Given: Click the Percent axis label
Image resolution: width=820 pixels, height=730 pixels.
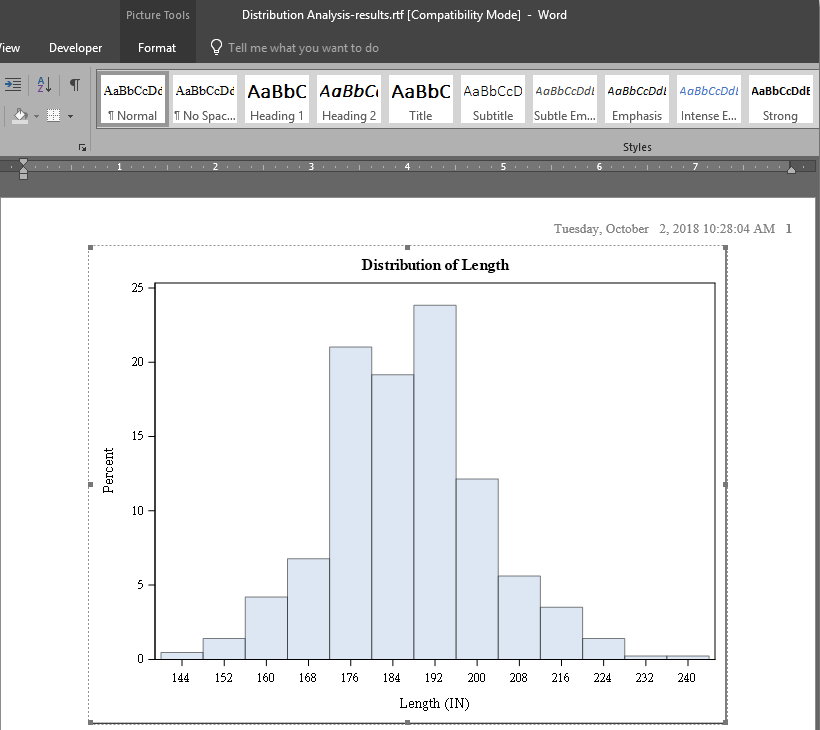Looking at the screenshot, I should coord(108,470).
